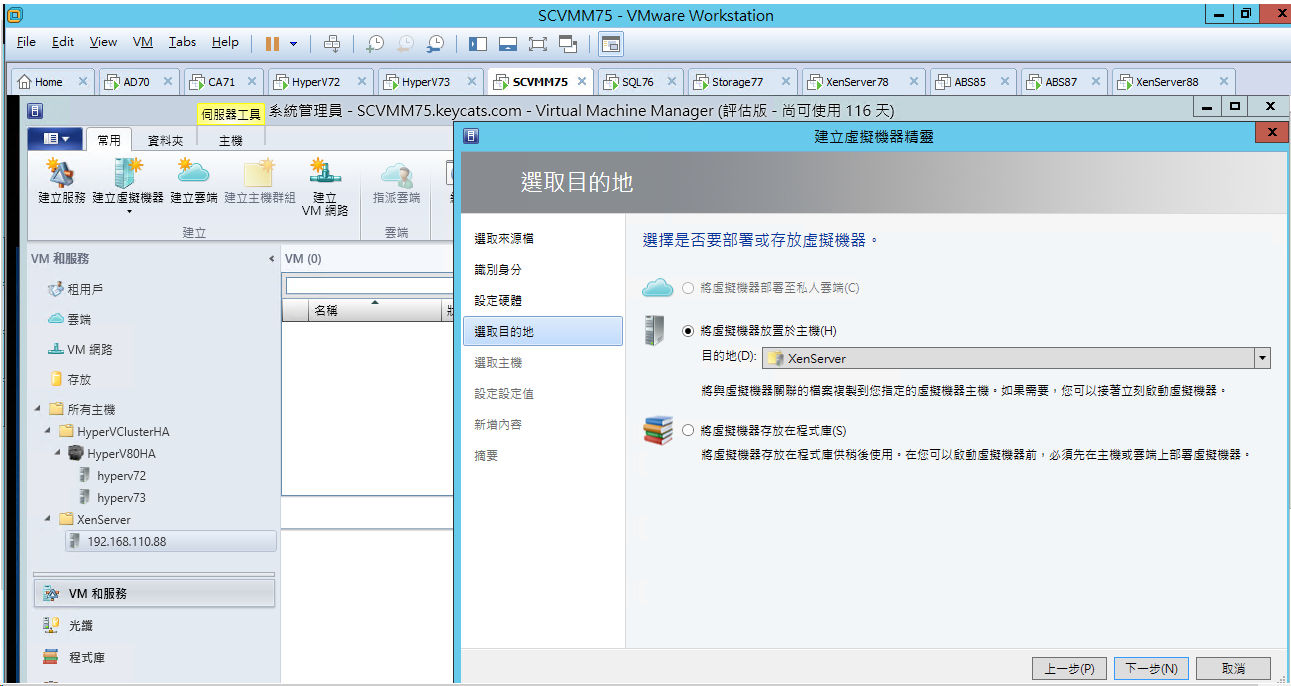
Task: Show the VMware library sidebar panel icon
Action: [478, 43]
